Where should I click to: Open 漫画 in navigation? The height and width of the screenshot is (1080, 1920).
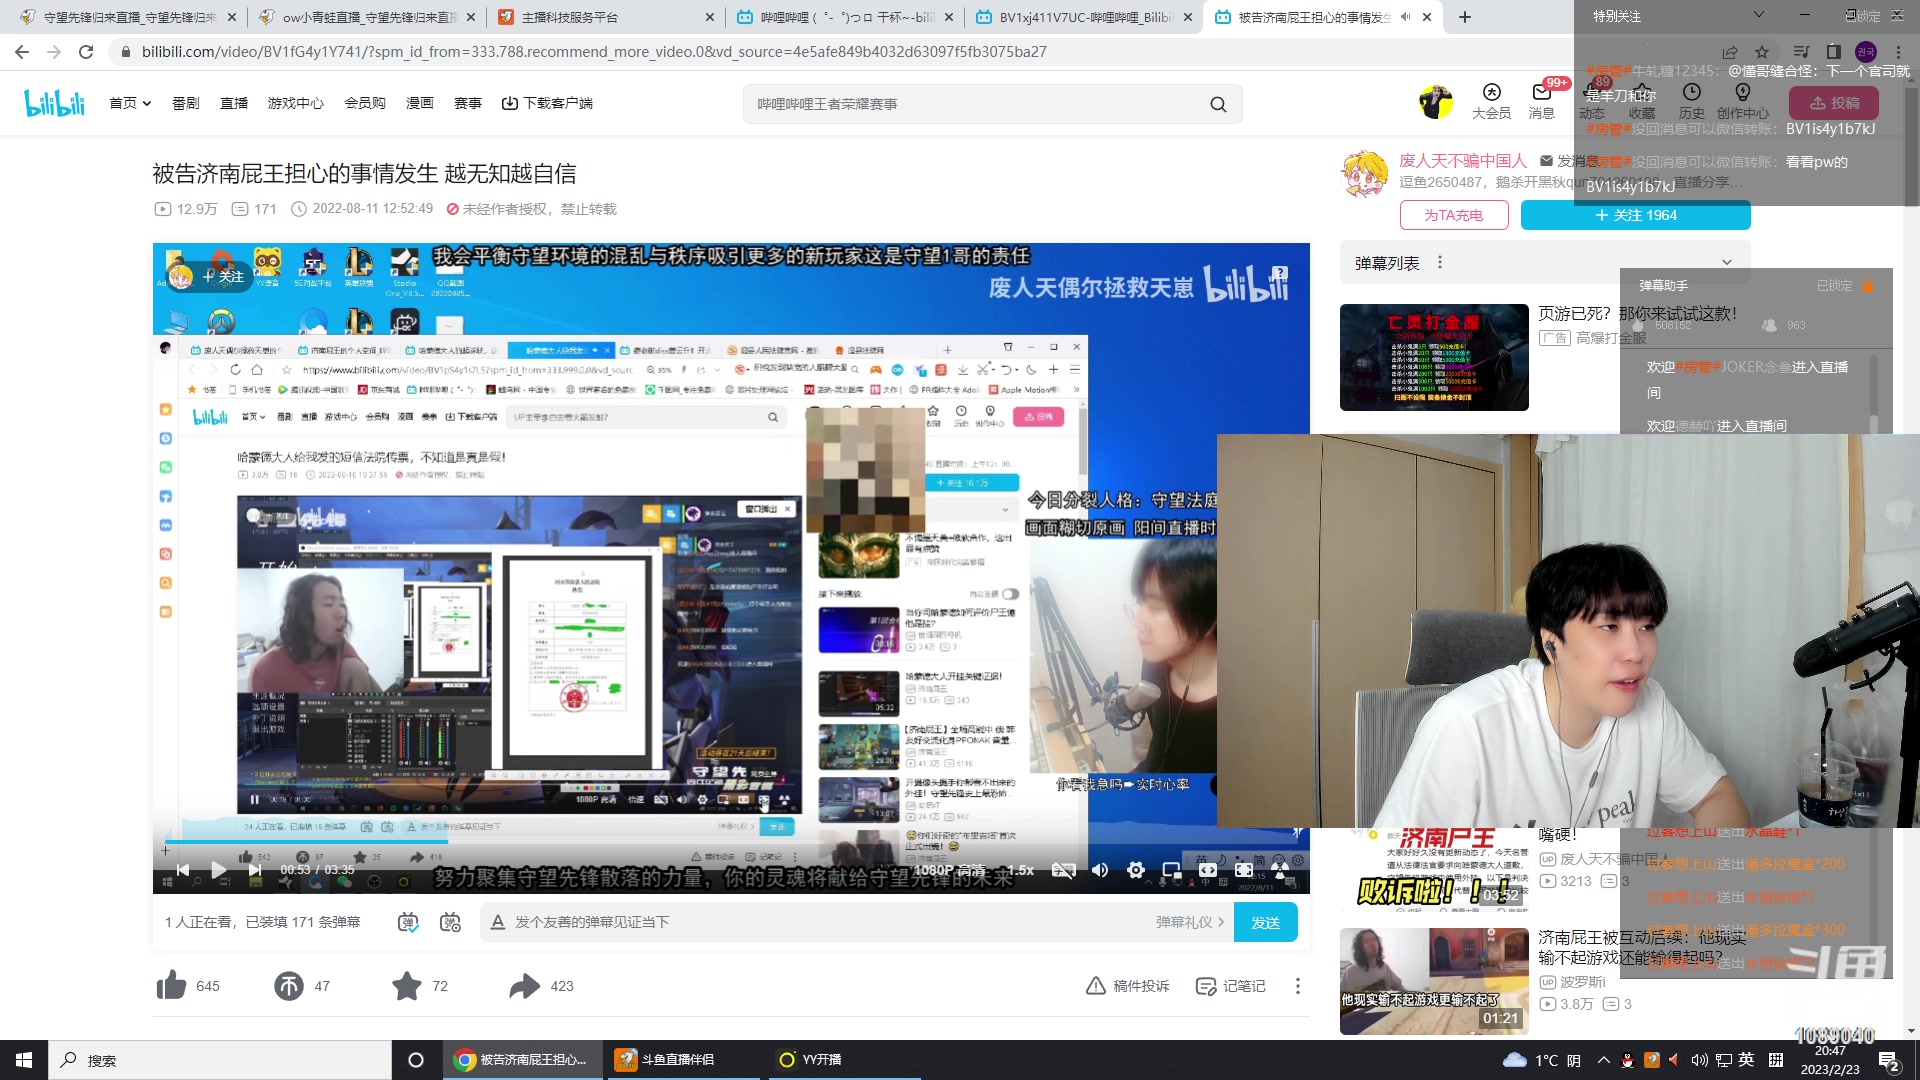click(x=420, y=103)
